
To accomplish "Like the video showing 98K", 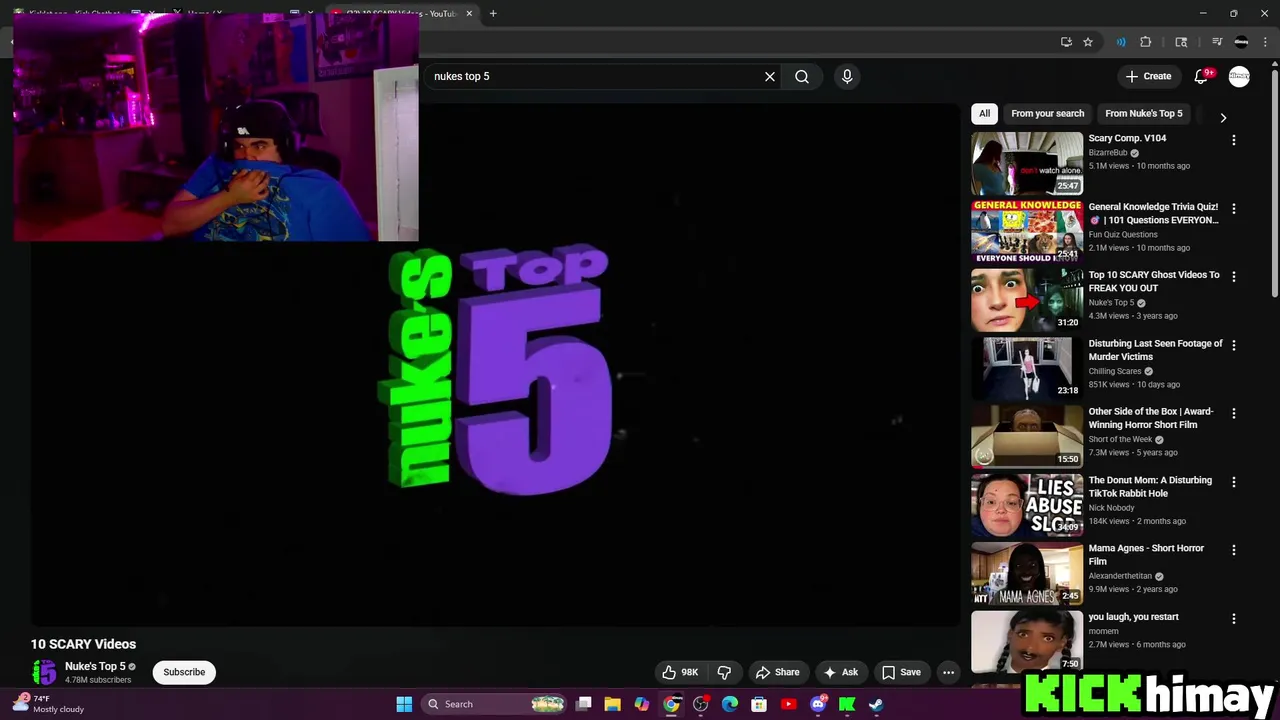I will click(680, 672).
